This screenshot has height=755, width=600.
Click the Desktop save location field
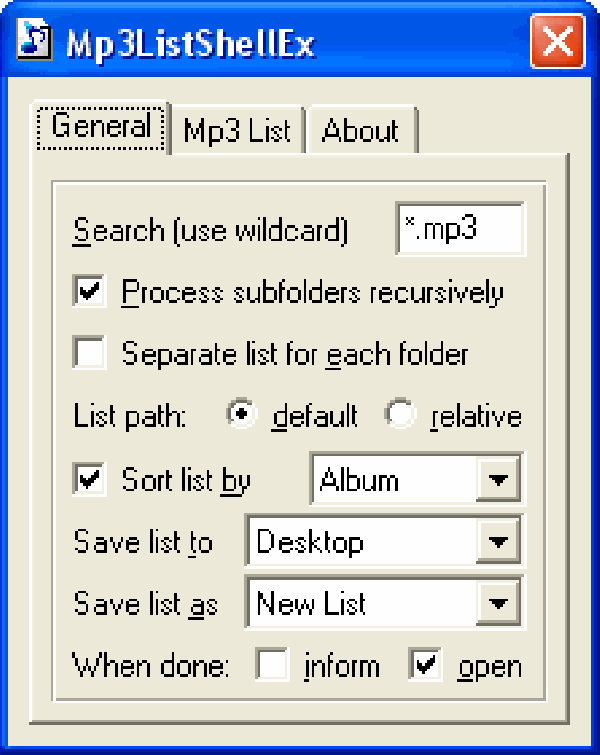click(360, 542)
